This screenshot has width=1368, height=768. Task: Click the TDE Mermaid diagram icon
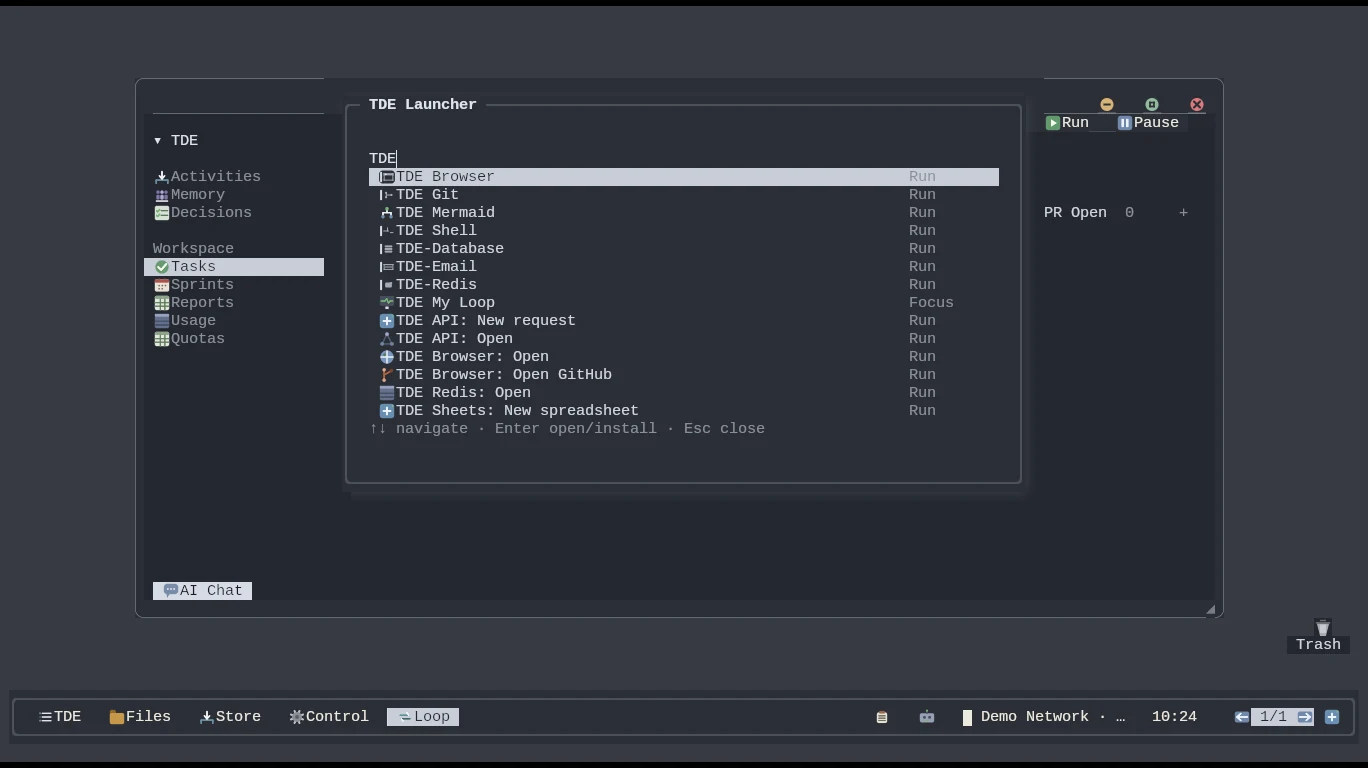387,213
